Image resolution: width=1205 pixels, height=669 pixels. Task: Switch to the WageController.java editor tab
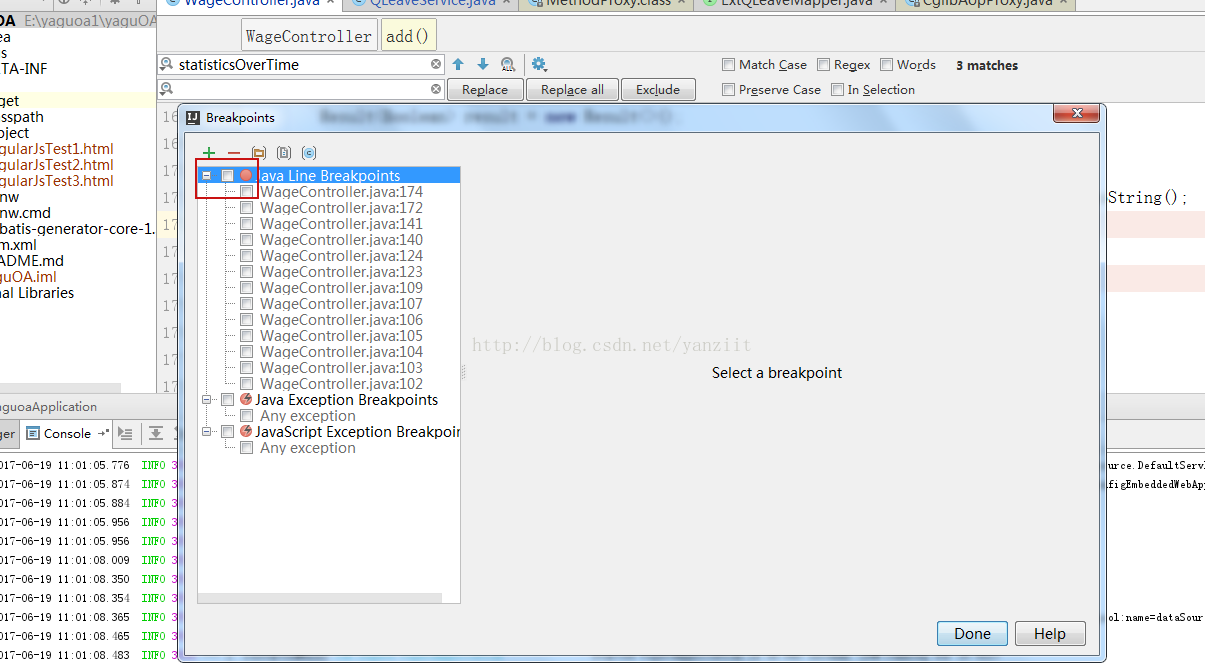click(x=252, y=4)
